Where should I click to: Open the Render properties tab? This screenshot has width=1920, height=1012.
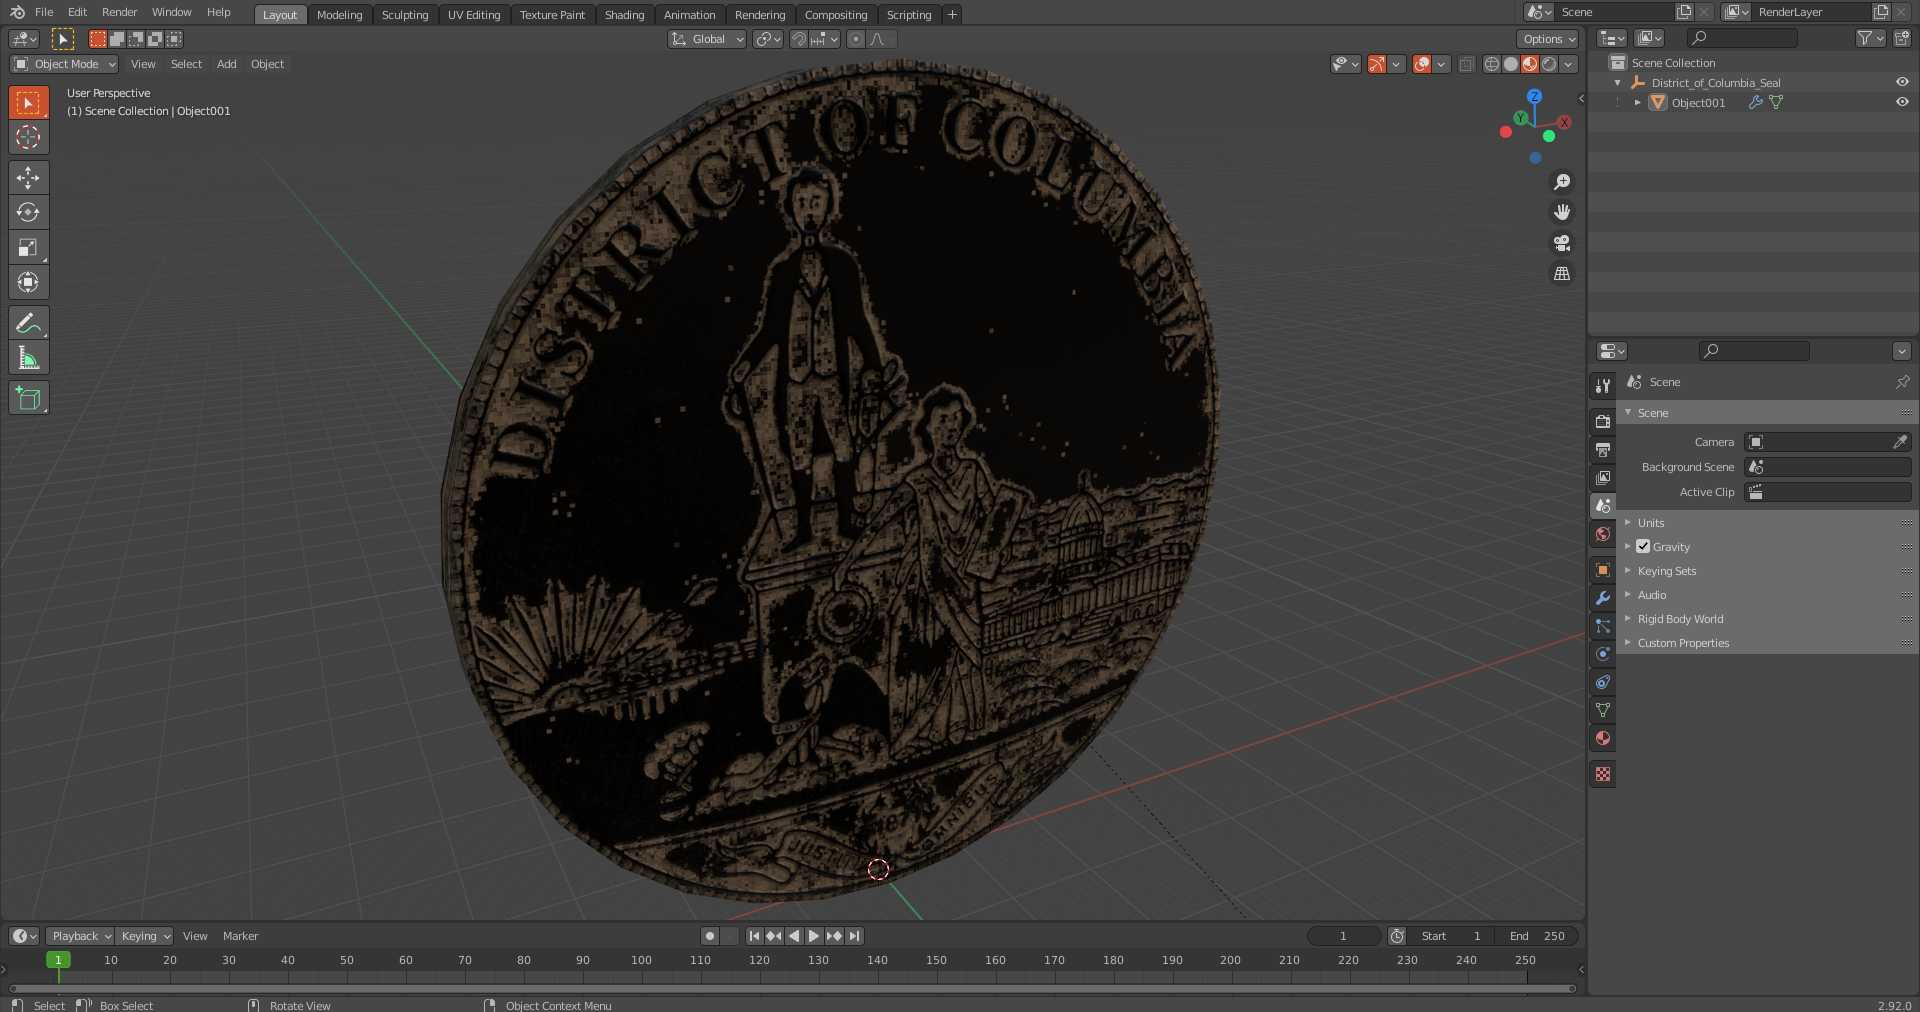[x=1603, y=422]
